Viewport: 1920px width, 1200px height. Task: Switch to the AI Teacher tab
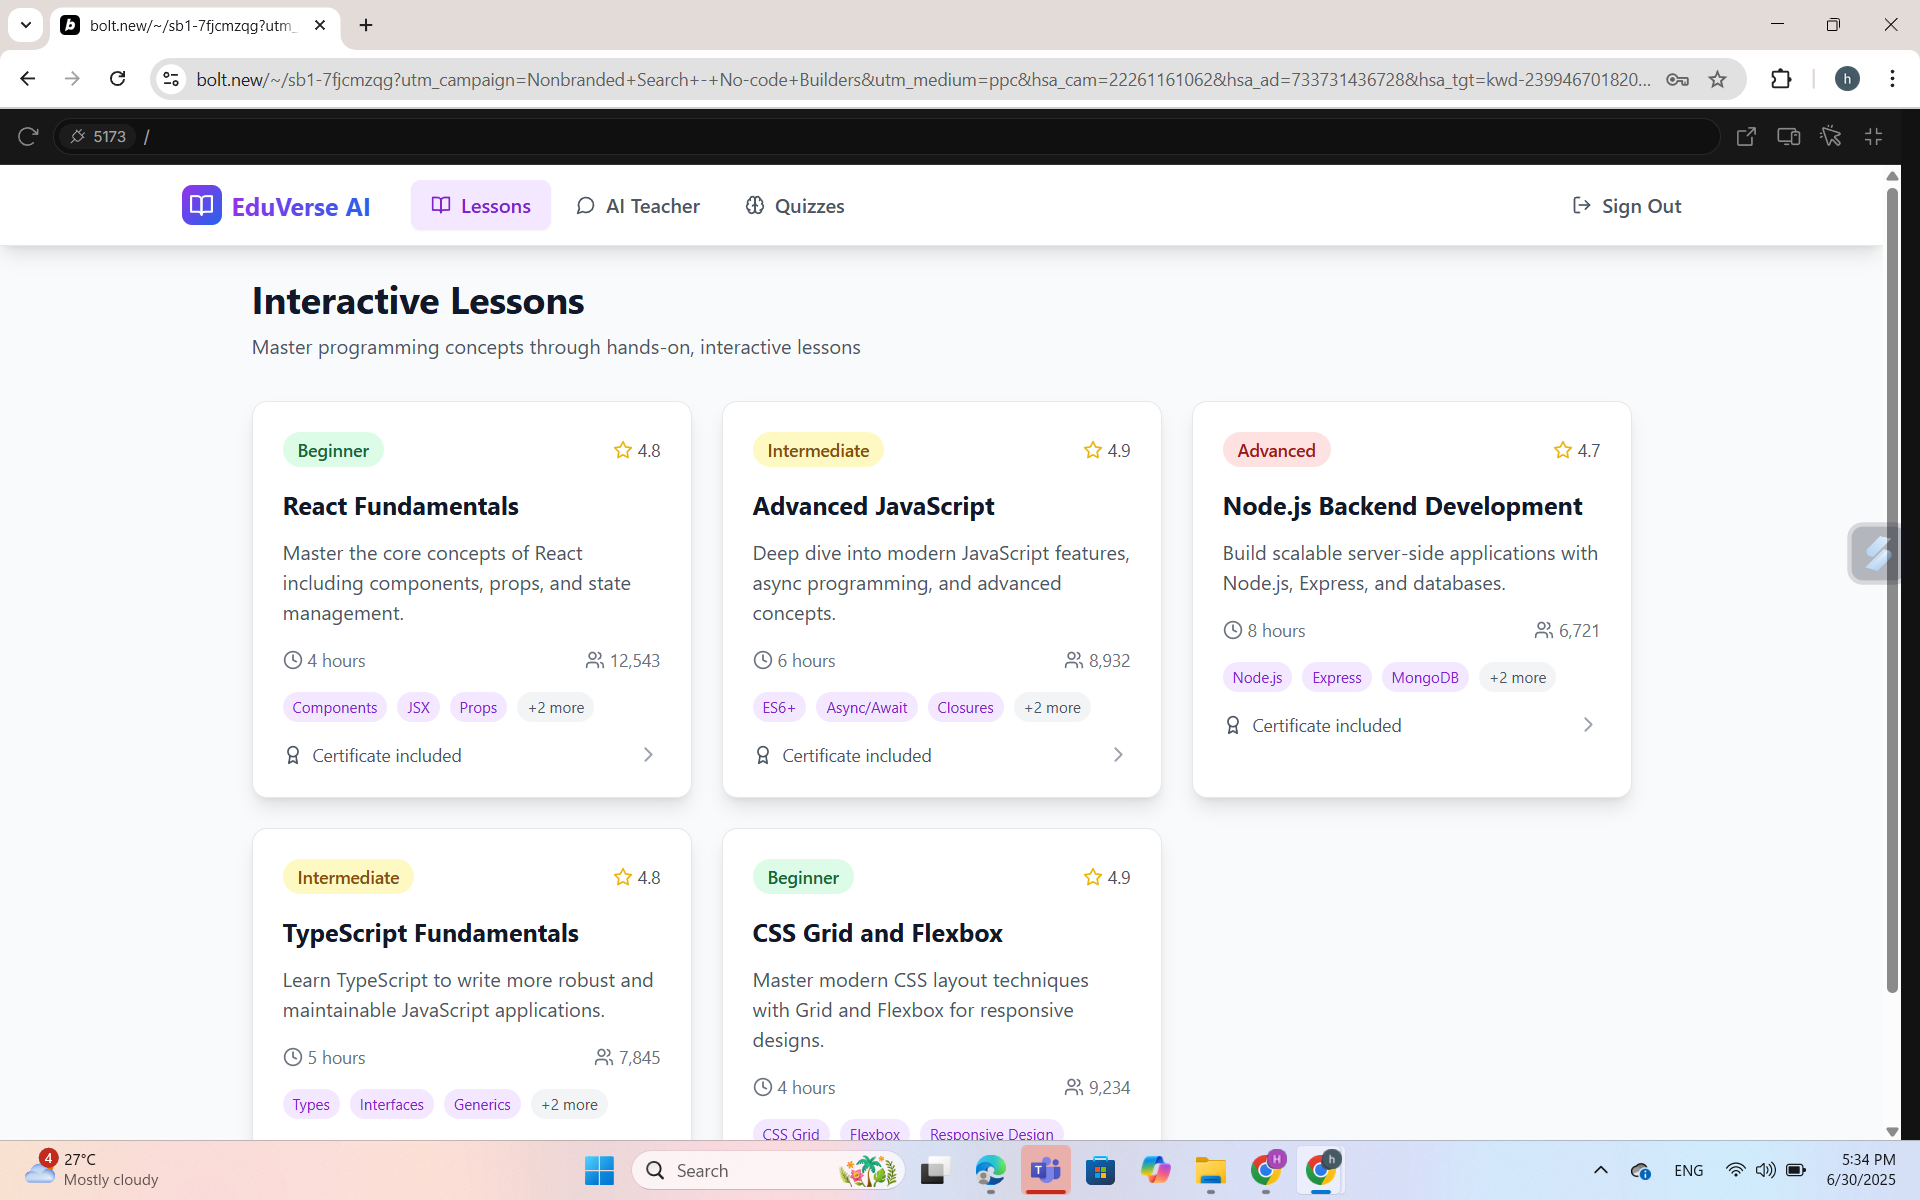[638, 206]
